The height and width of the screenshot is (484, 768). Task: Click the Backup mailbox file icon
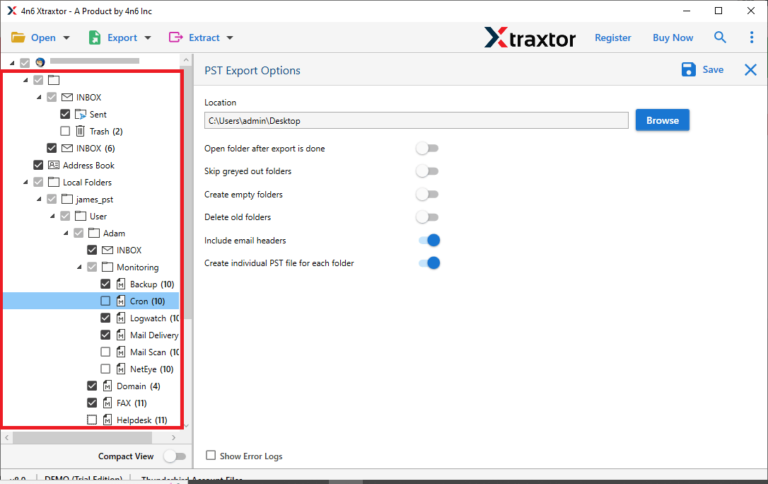(x=120, y=284)
